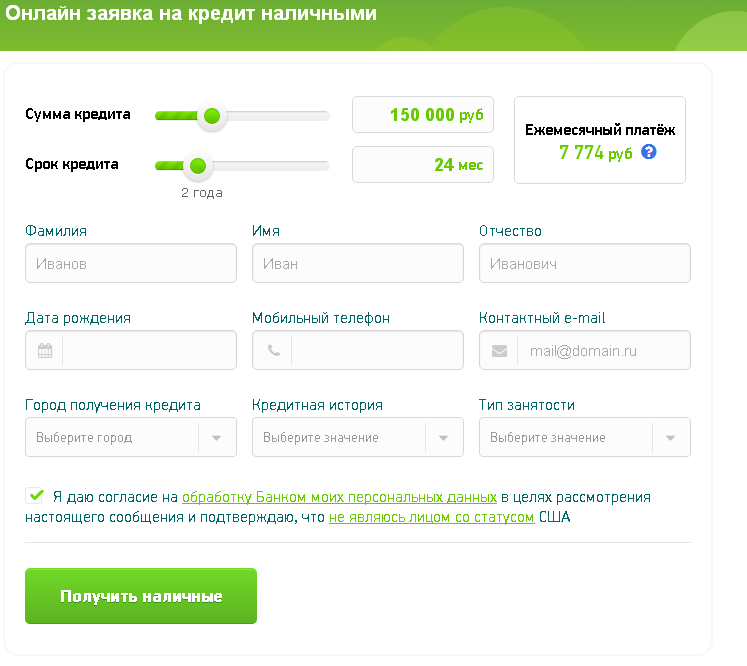Click the calendar icon in birth date field

tap(45, 351)
